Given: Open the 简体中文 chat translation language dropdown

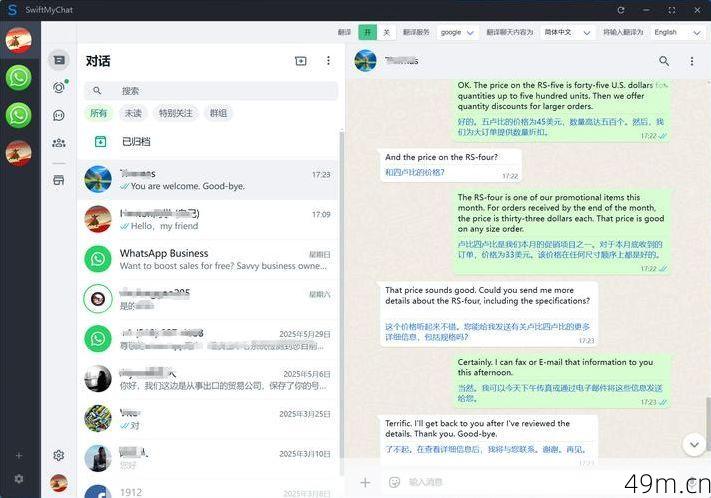Looking at the screenshot, I should 567,32.
